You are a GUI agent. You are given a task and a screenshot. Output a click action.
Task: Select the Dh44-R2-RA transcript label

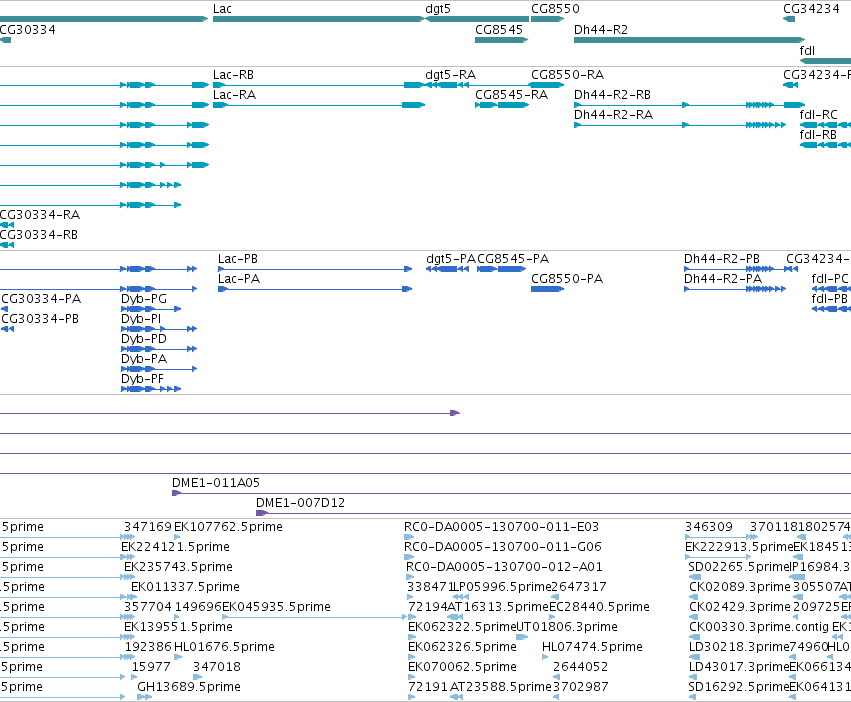[613, 115]
